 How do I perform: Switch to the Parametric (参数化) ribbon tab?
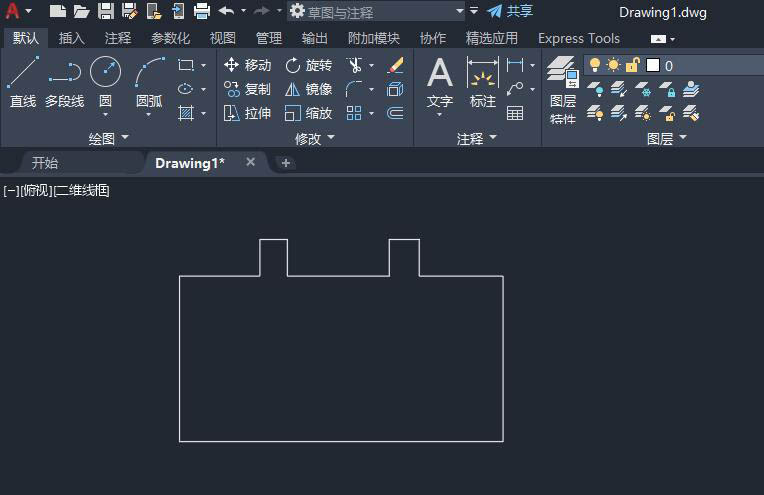tap(170, 38)
